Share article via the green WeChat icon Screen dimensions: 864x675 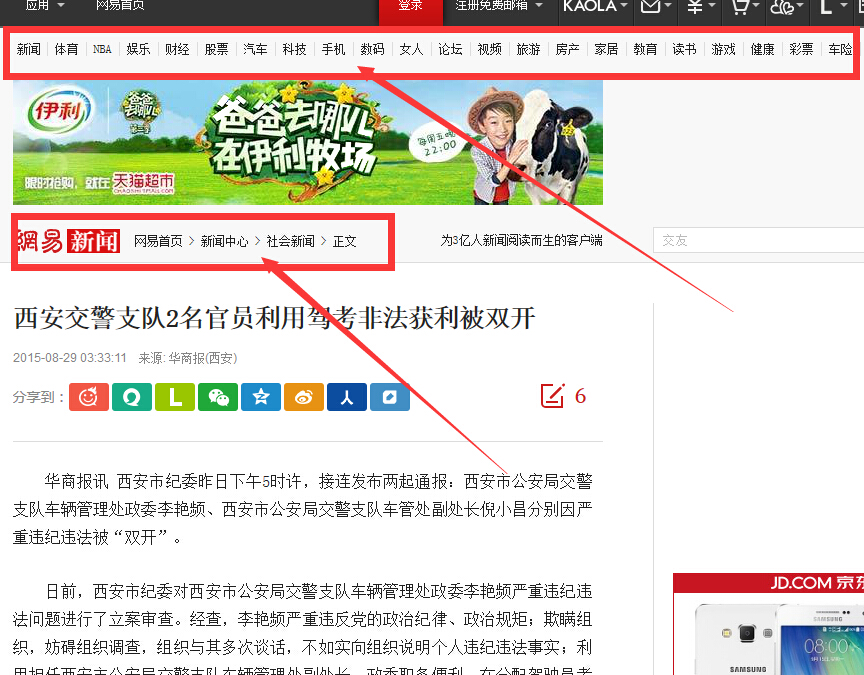coord(217,397)
